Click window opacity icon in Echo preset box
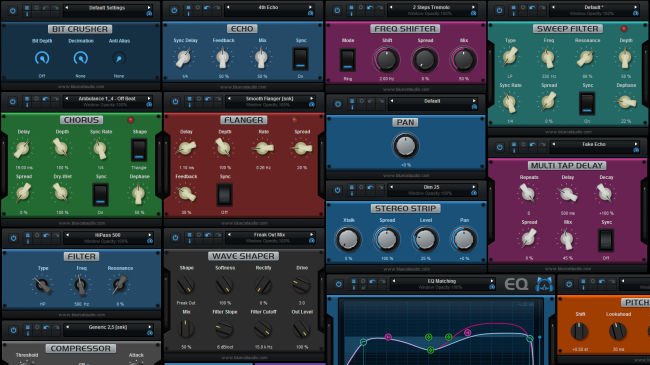Viewport: 650px width, 365px height. click(x=310, y=13)
